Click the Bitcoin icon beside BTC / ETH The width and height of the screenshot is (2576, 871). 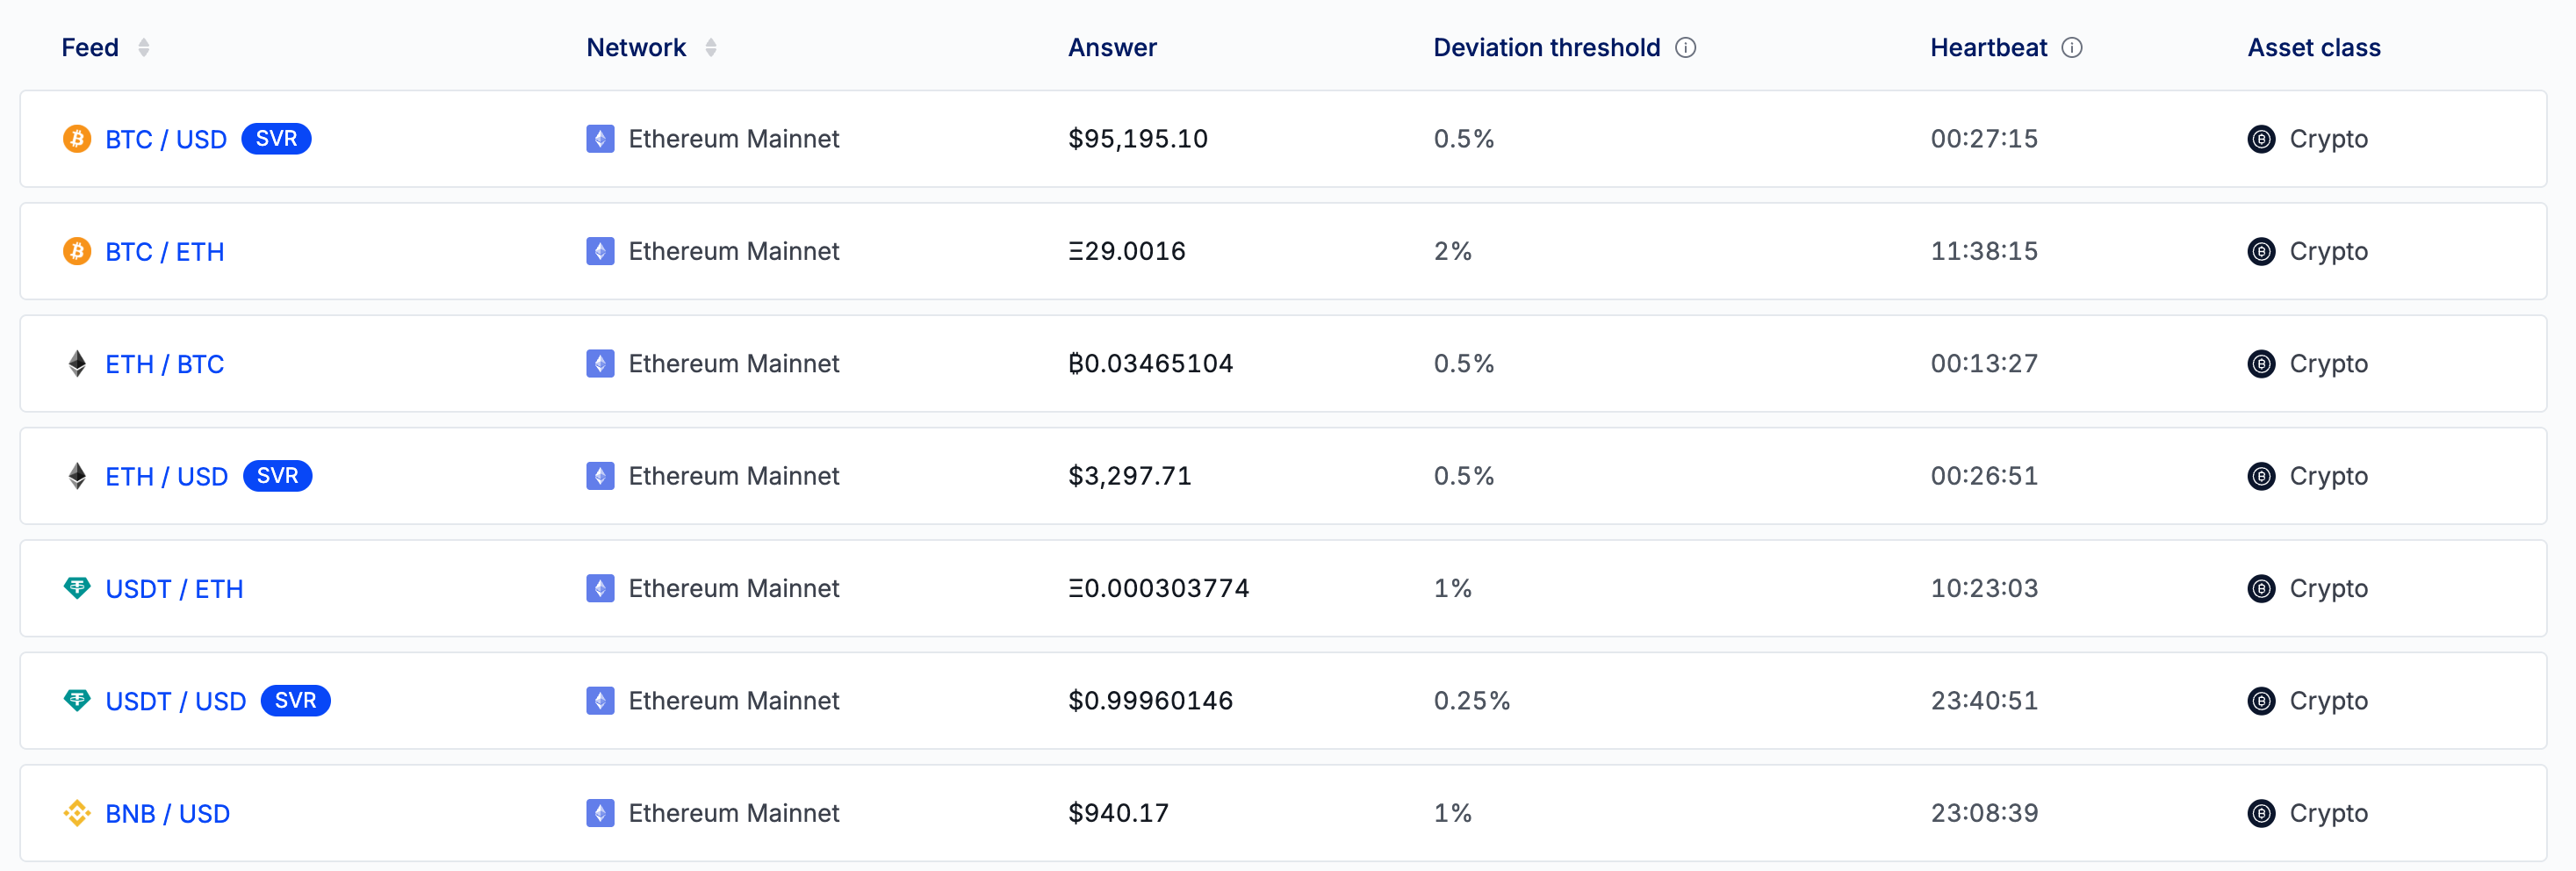[x=77, y=251]
